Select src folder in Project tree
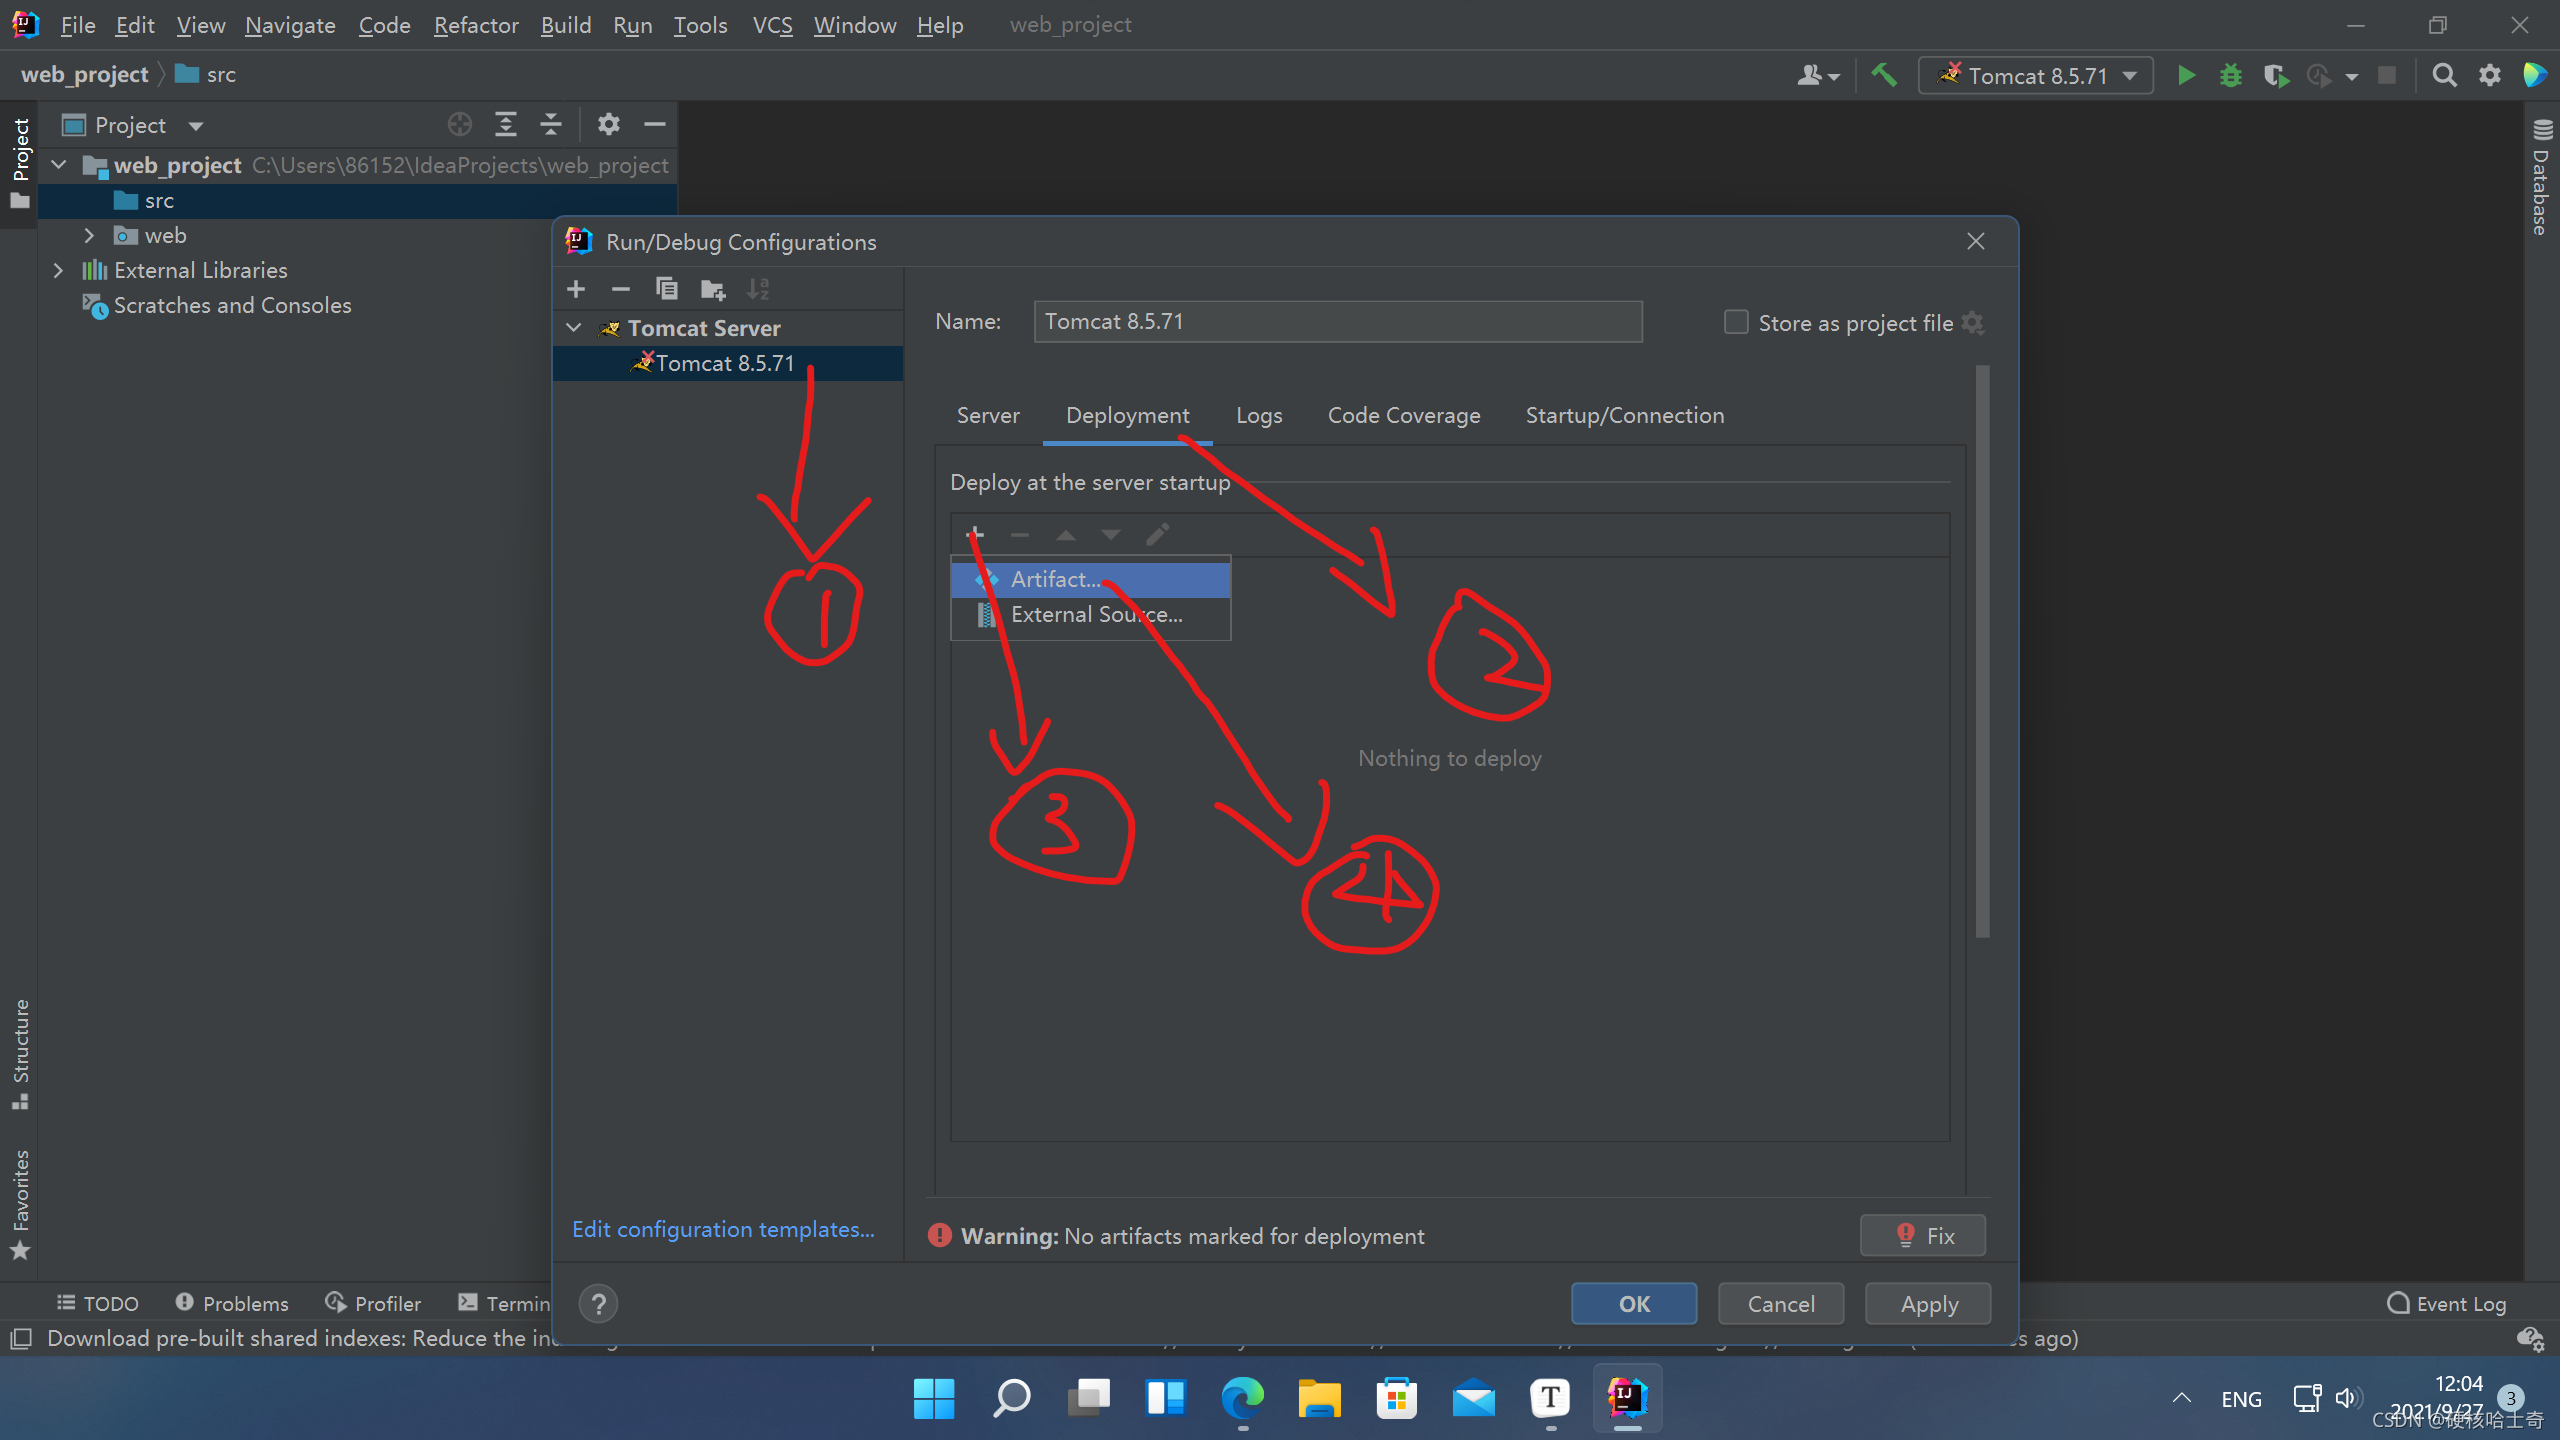Screen dimensions: 2560x1440 (x=357, y=200)
